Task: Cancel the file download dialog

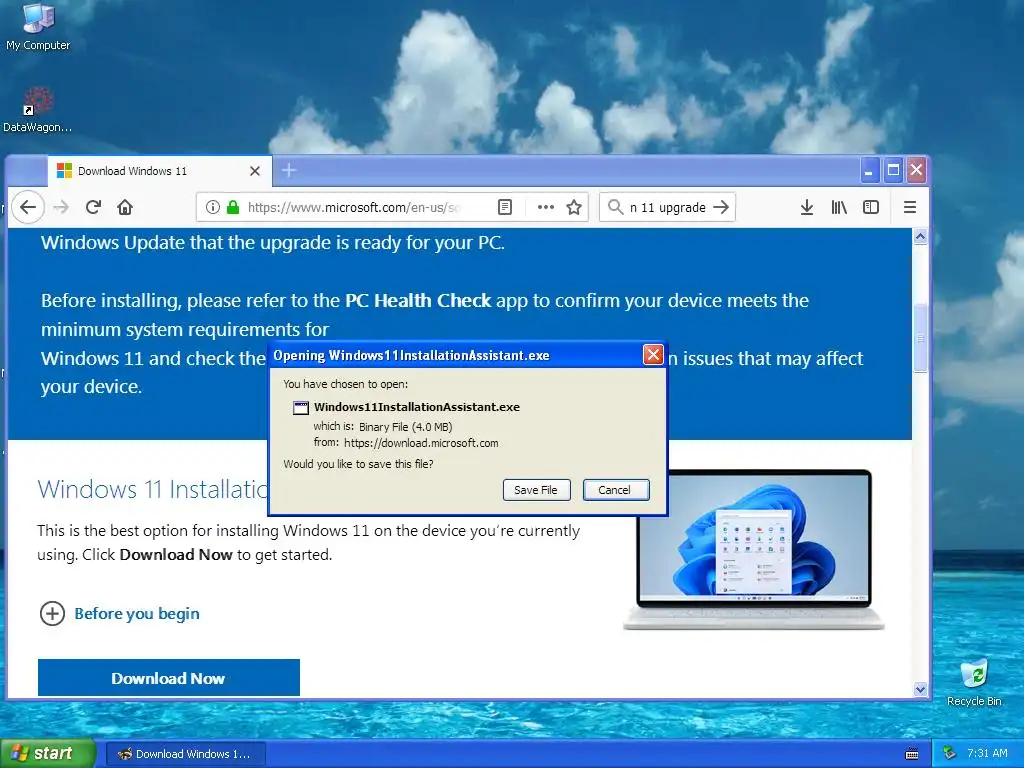Action: [x=615, y=490]
